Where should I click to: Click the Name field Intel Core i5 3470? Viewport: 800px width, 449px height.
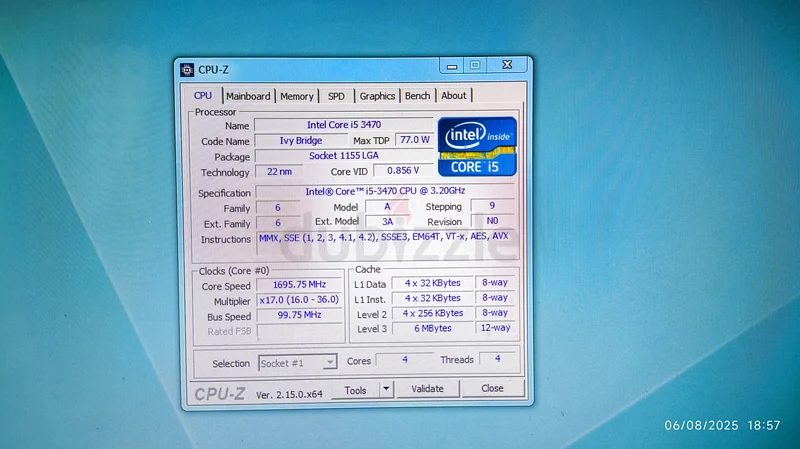click(344, 124)
